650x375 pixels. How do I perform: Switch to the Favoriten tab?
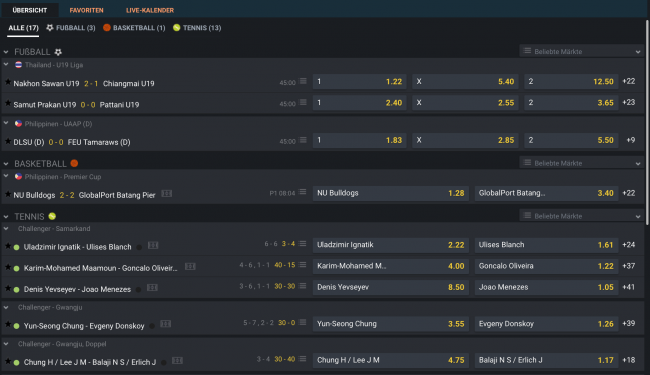tap(86, 10)
